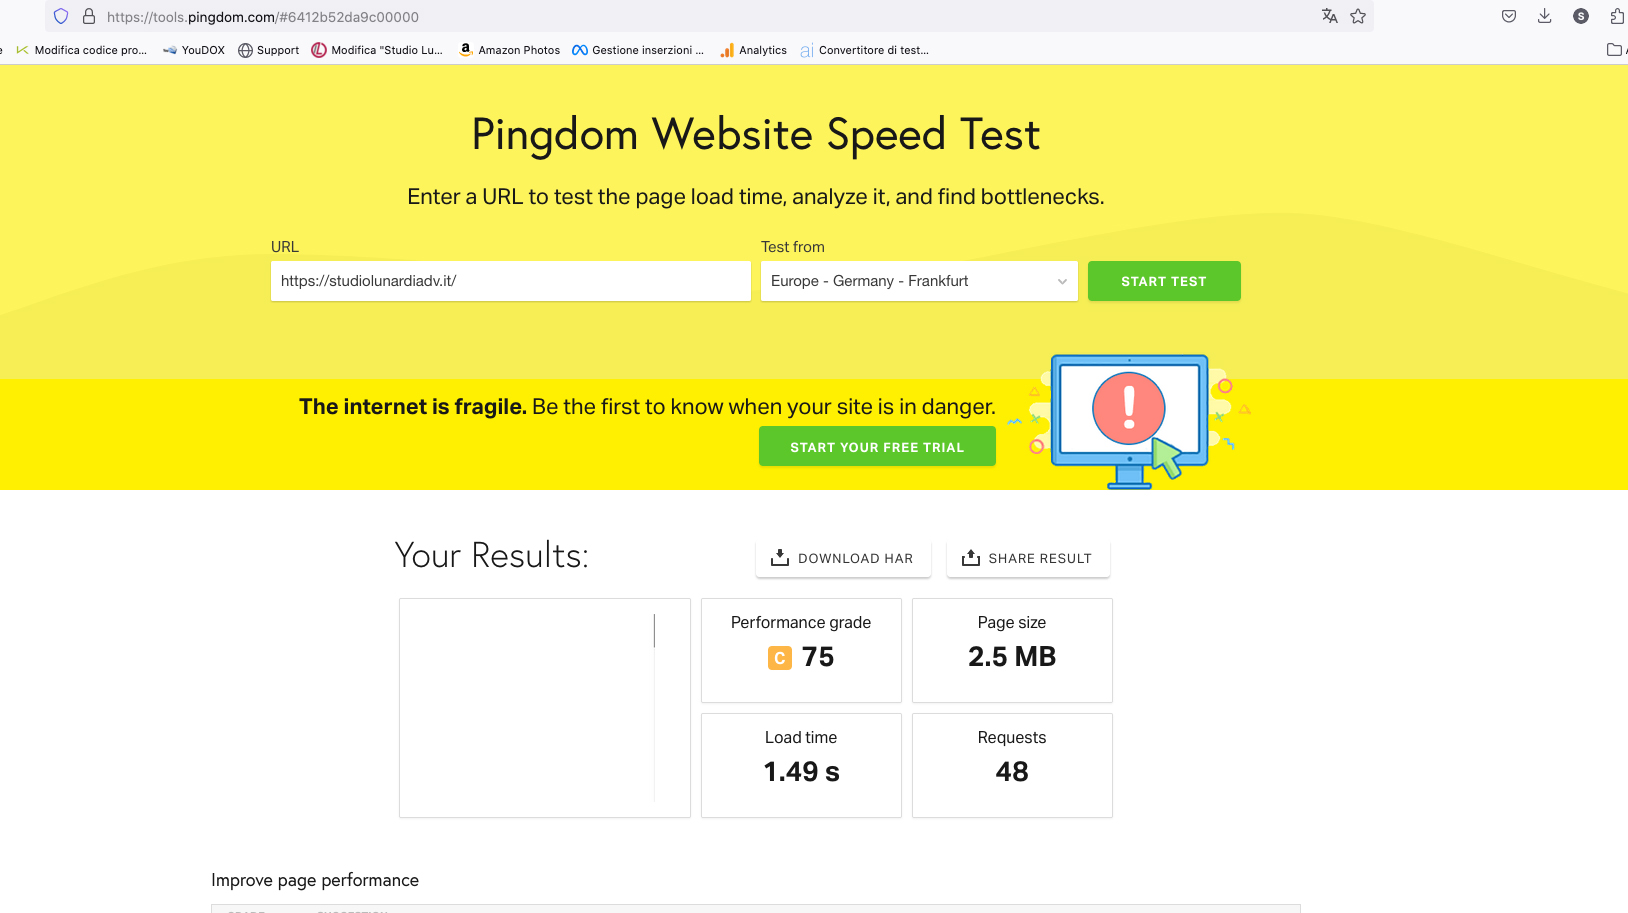Click the "Pingdom Website Speed Test" heading
1628x913 pixels.
(756, 135)
